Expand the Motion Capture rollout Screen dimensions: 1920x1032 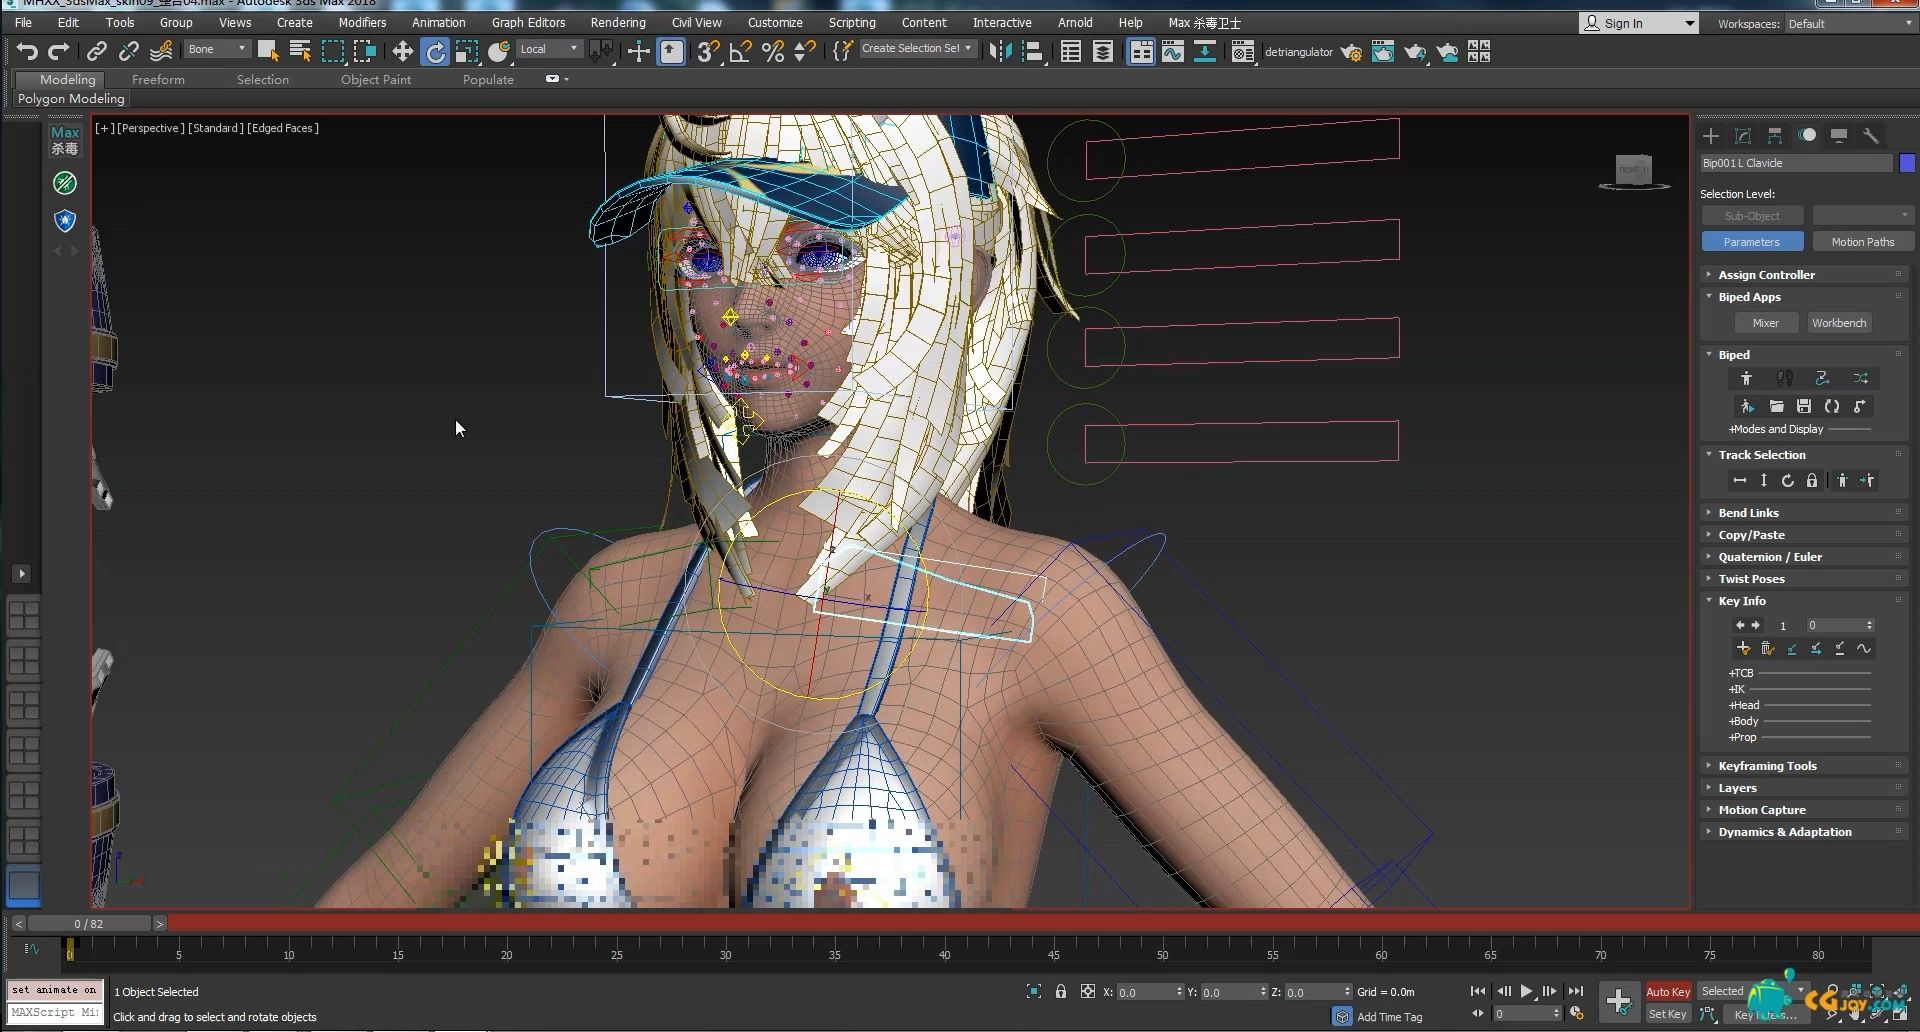(1804, 810)
